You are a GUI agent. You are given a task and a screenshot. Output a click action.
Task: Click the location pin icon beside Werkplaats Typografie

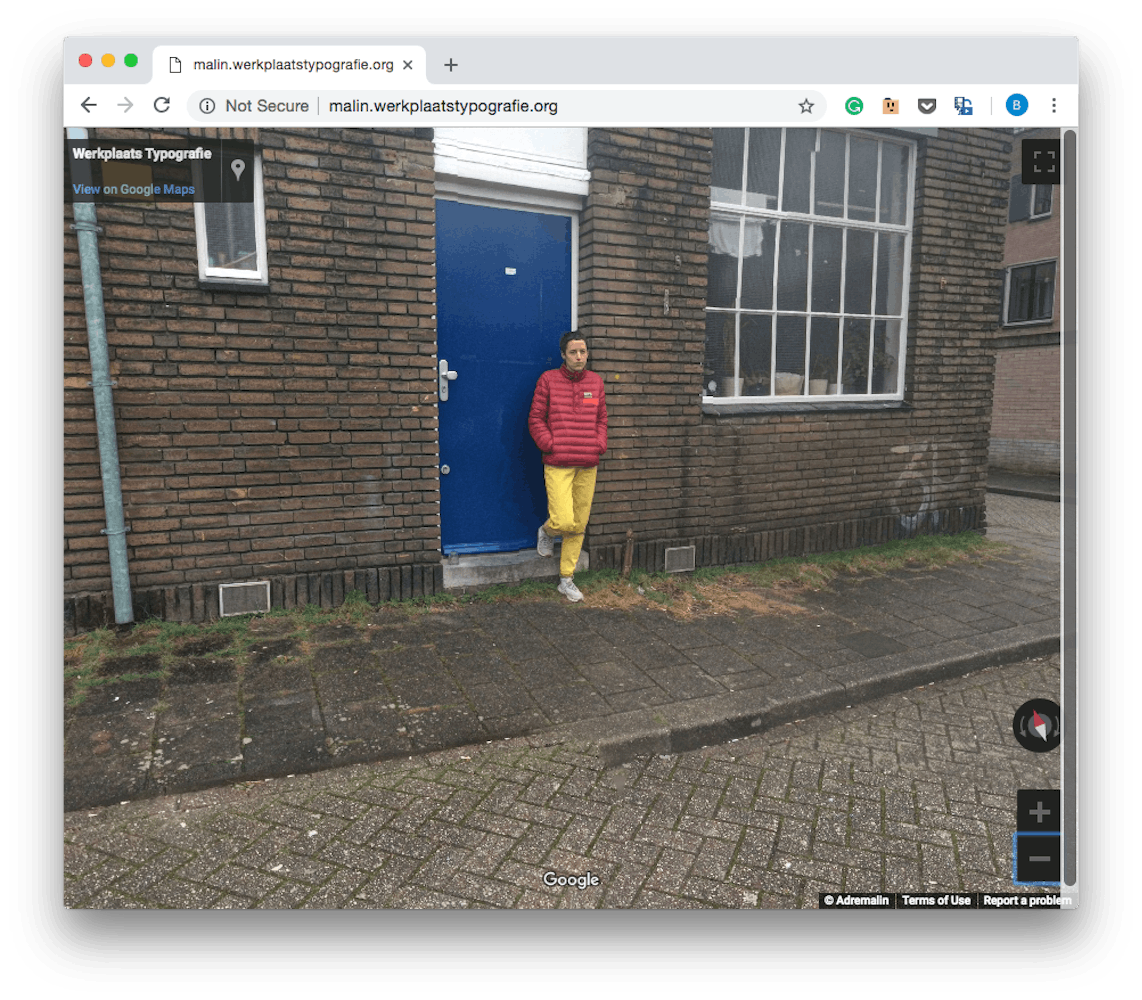click(x=238, y=170)
